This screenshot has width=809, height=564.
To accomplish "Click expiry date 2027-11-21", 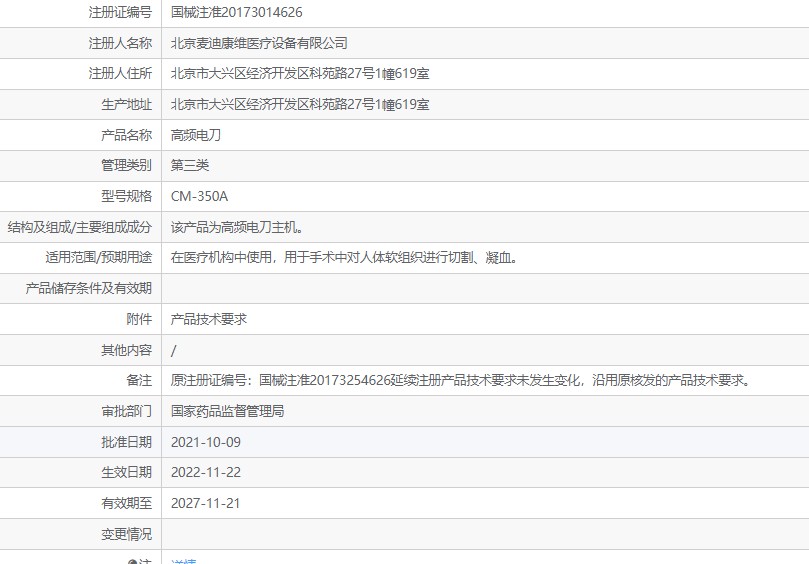I will pyautogui.click(x=206, y=504).
